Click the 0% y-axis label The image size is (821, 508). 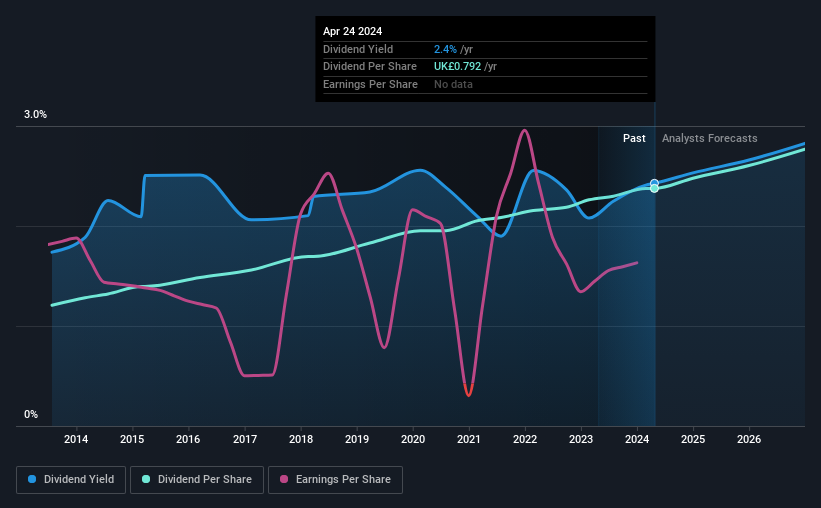(31, 414)
